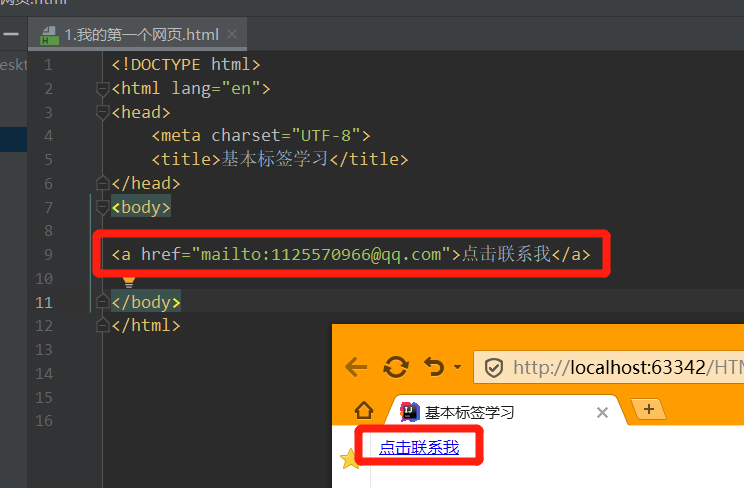The image size is (744, 488).
Task: Click the security shield icon in address bar
Action: click(494, 368)
